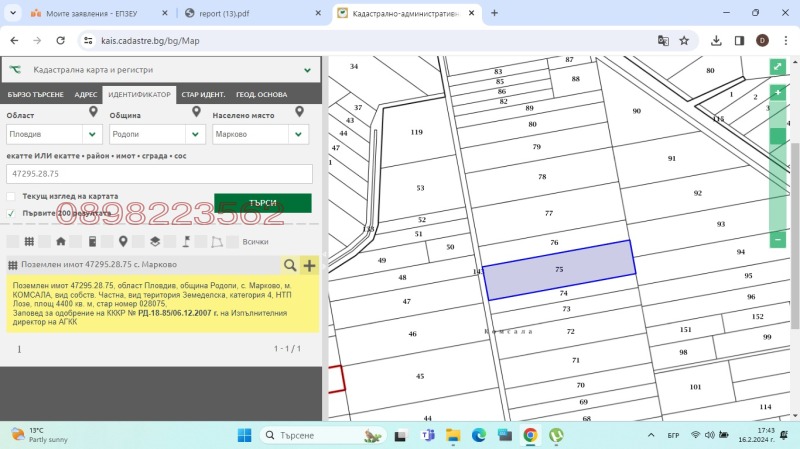Click order link 'РД-18-85/06.12.2007 г.'
800x449 pixels.
[x=178, y=313]
